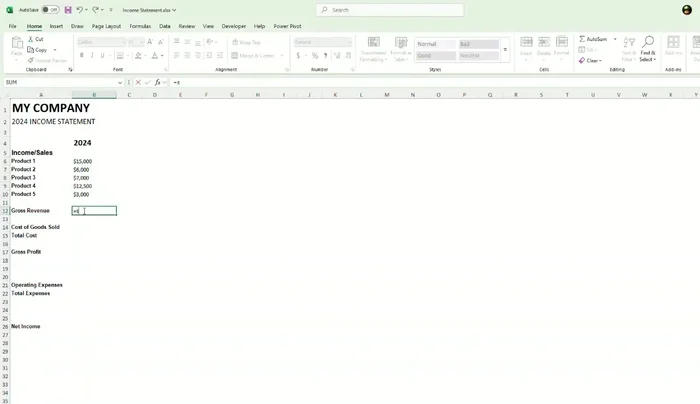Click the Merge & Center button

click(x=253, y=56)
